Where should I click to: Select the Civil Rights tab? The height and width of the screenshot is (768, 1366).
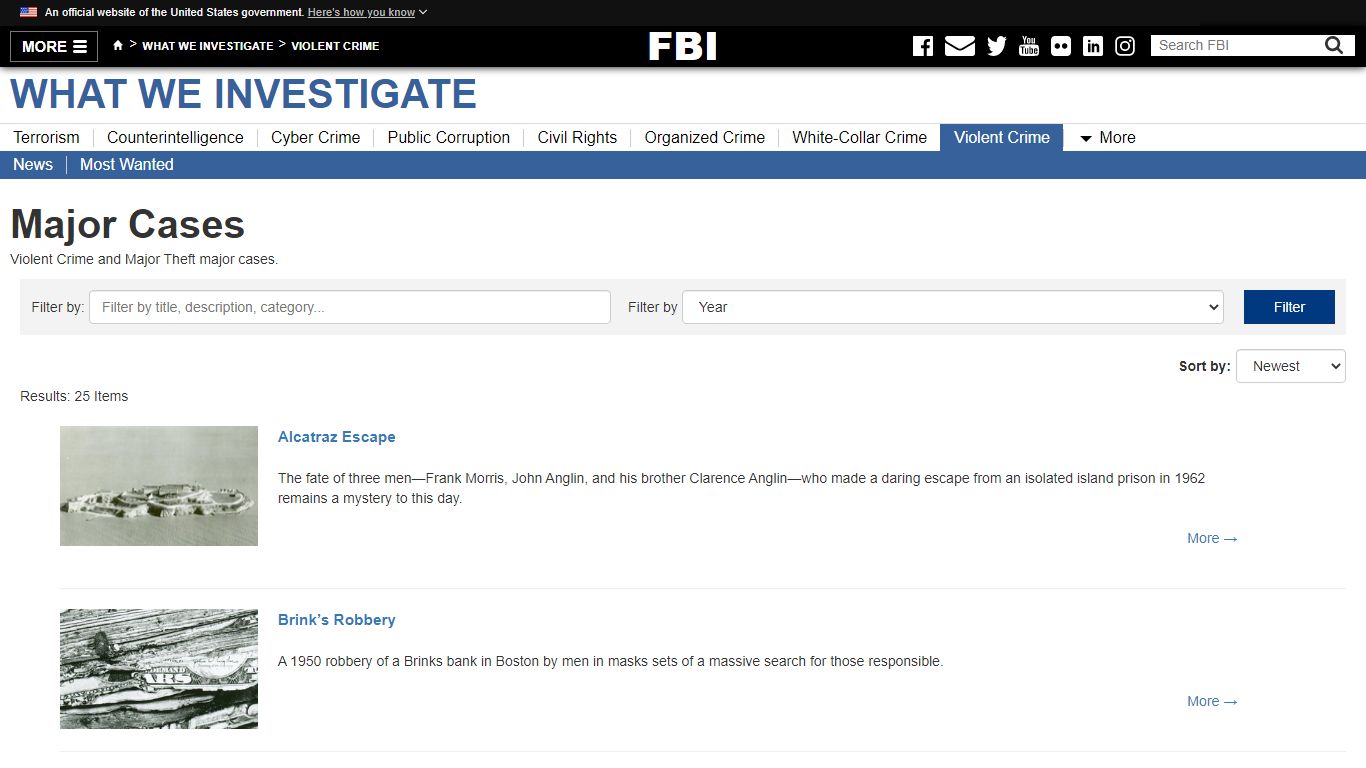point(577,138)
